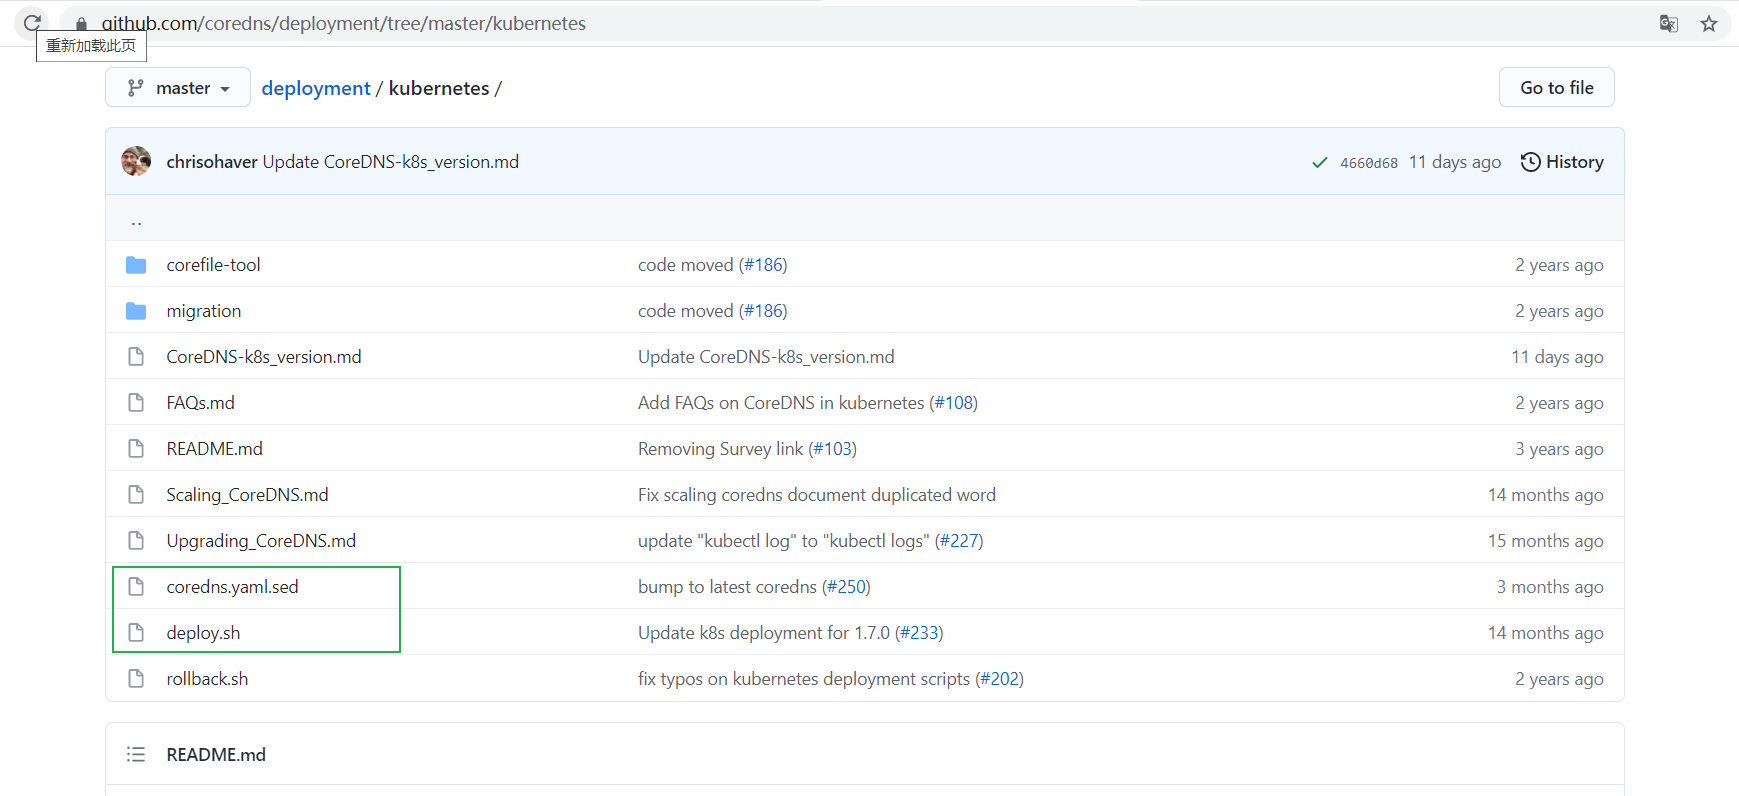Screen dimensions: 1739x796
Task: Click the file icon for Scaling_CoreDNS.md
Action: [x=136, y=495]
